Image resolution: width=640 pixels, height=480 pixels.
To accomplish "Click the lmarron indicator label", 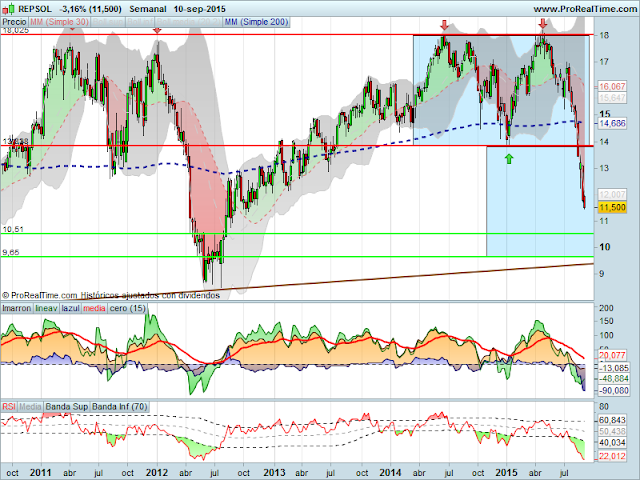I will [17, 308].
